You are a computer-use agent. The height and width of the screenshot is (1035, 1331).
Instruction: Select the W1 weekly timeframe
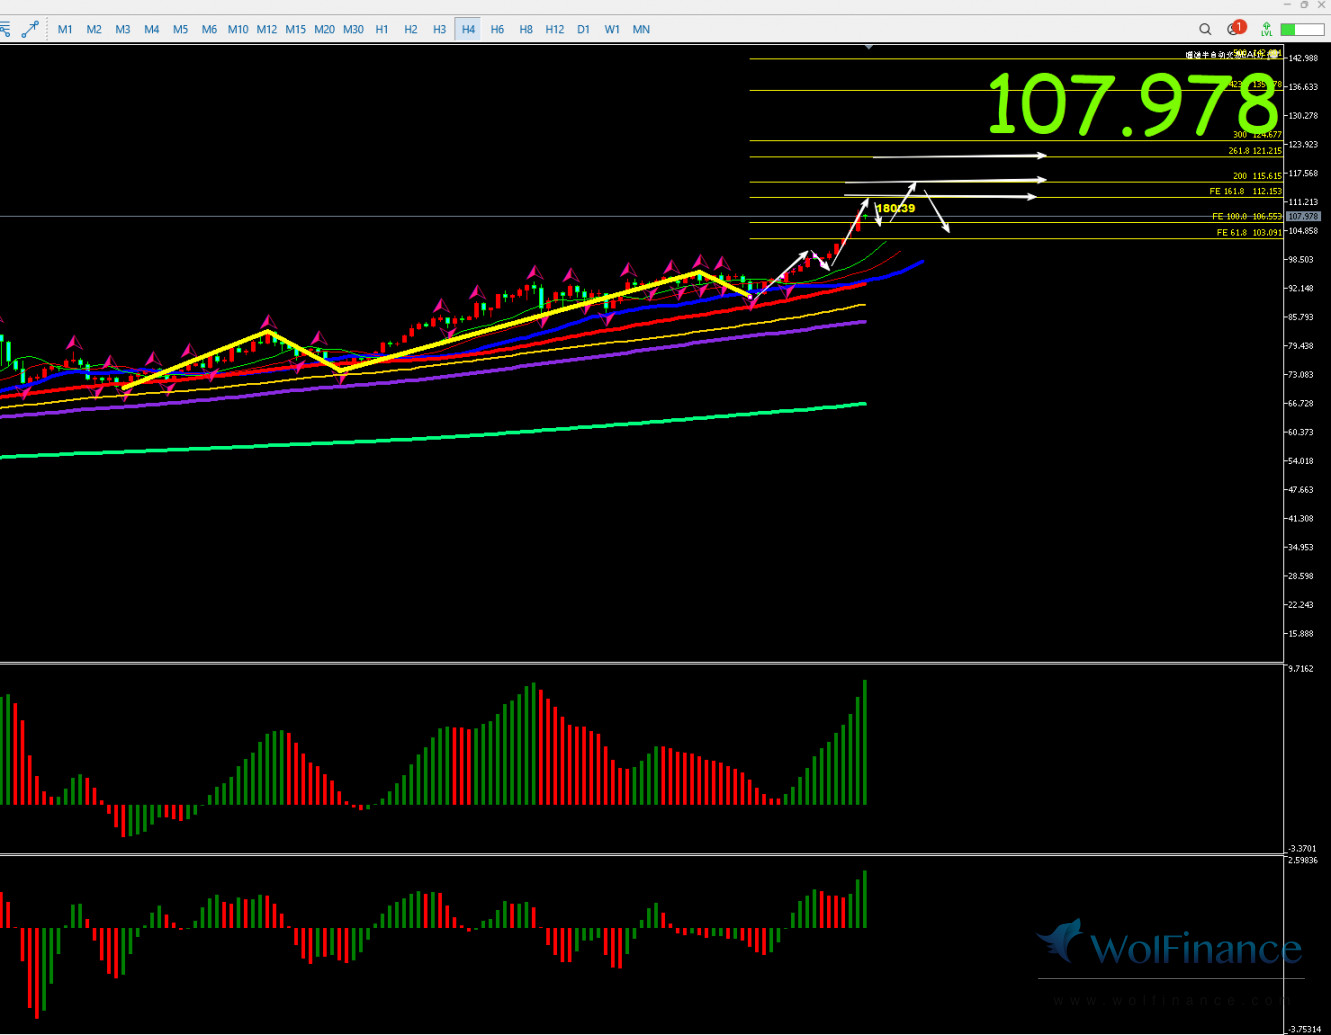pyautogui.click(x=612, y=29)
